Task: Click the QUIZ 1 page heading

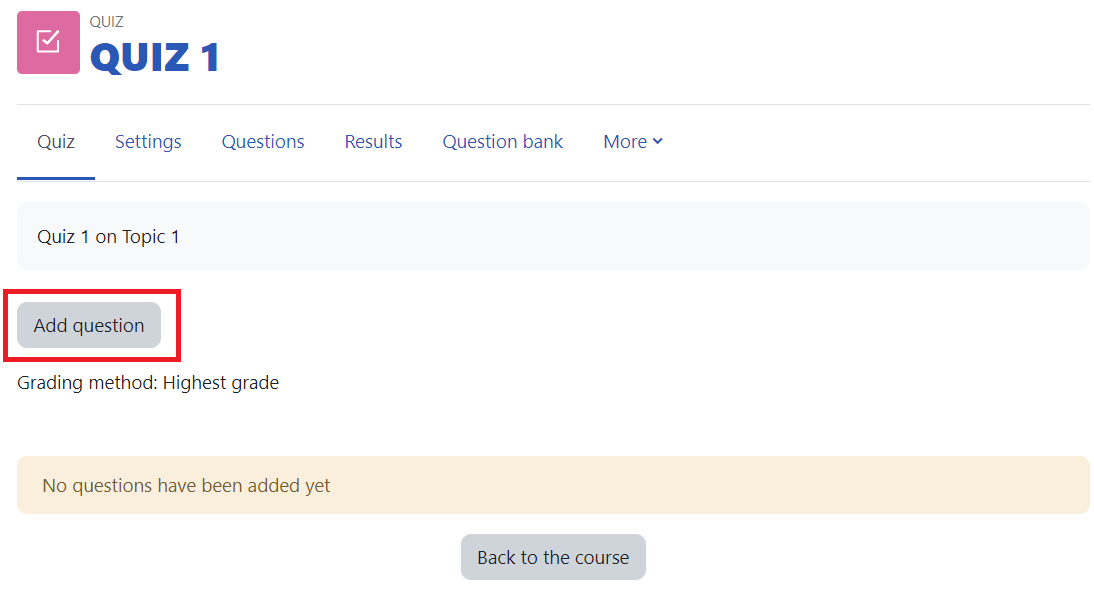Action: pos(155,57)
